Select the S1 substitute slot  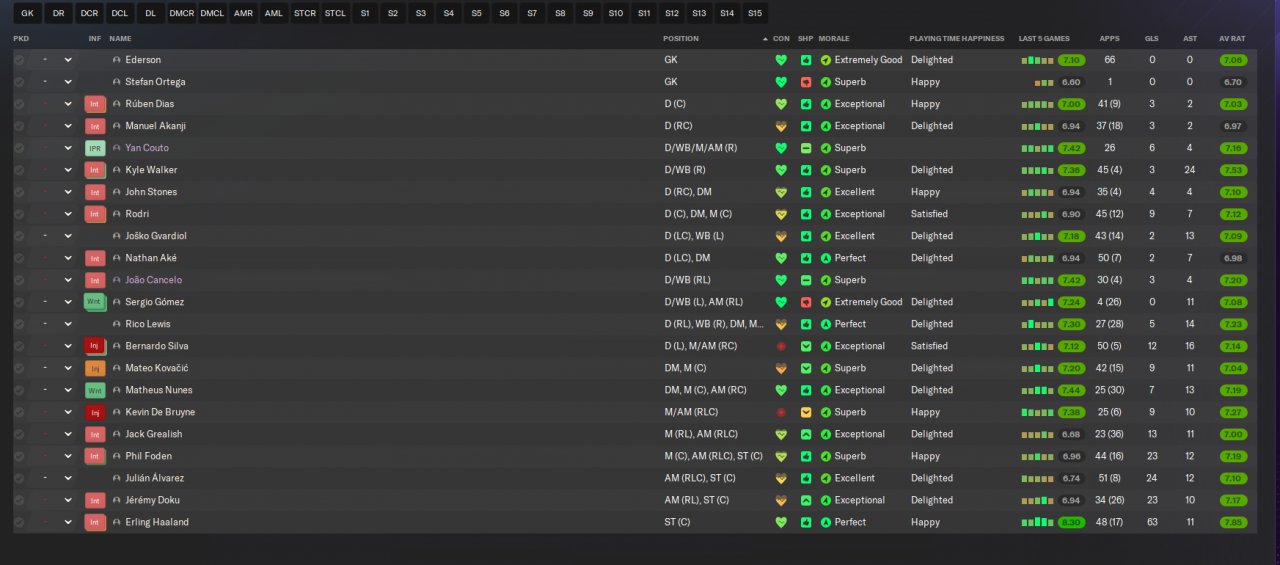click(365, 13)
